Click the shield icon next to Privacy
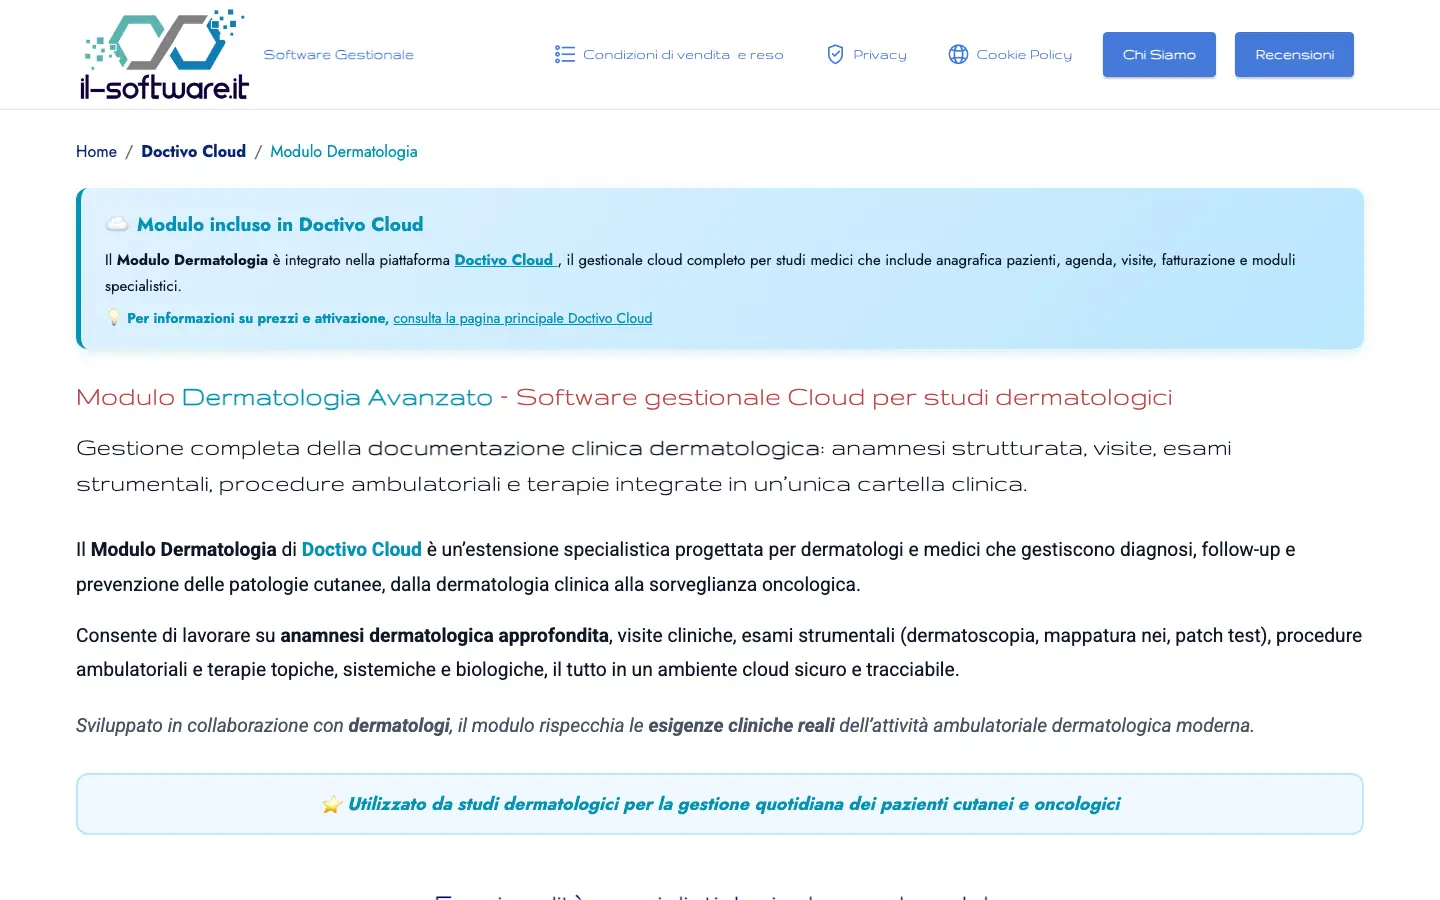The width and height of the screenshot is (1440, 900). [x=836, y=54]
